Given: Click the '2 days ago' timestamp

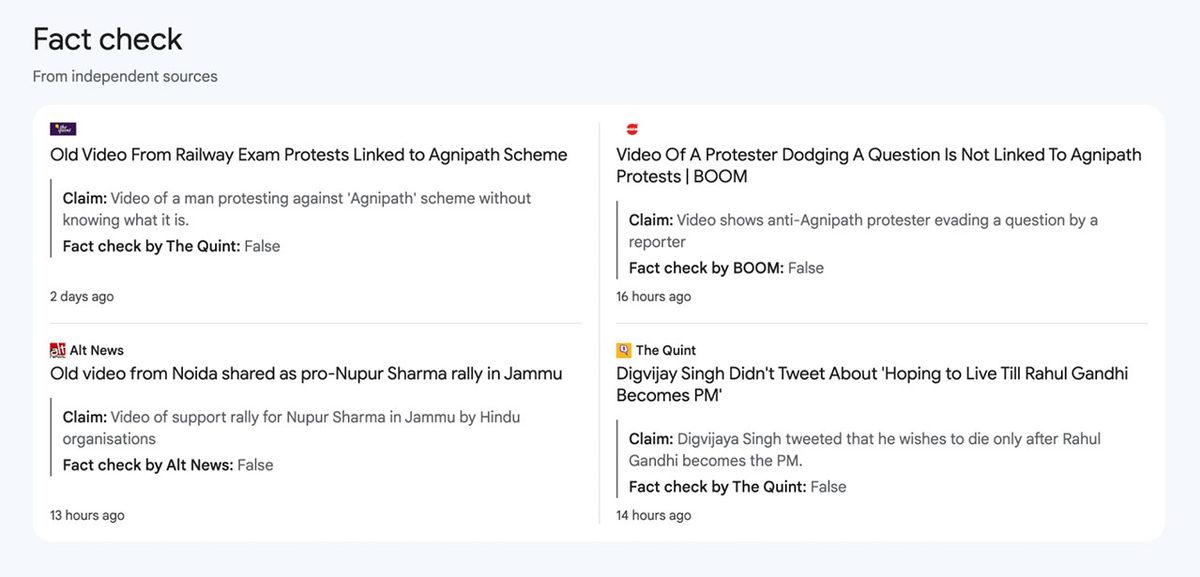Looking at the screenshot, I should [82, 297].
